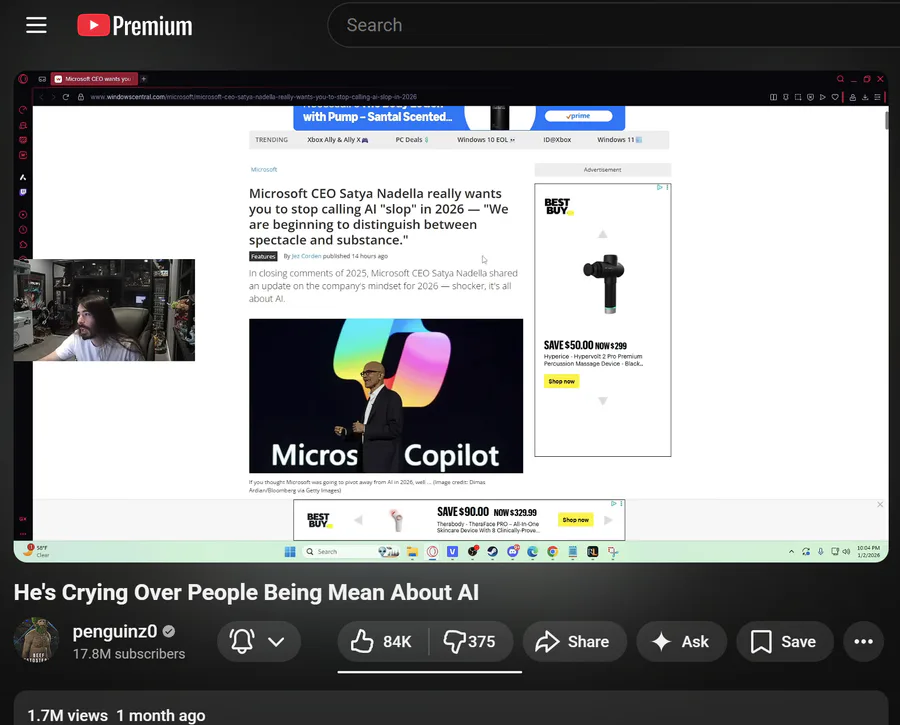900x725 pixels.
Task: In the video, click the Satya Nadella Copilot article image
Action: pos(386,396)
